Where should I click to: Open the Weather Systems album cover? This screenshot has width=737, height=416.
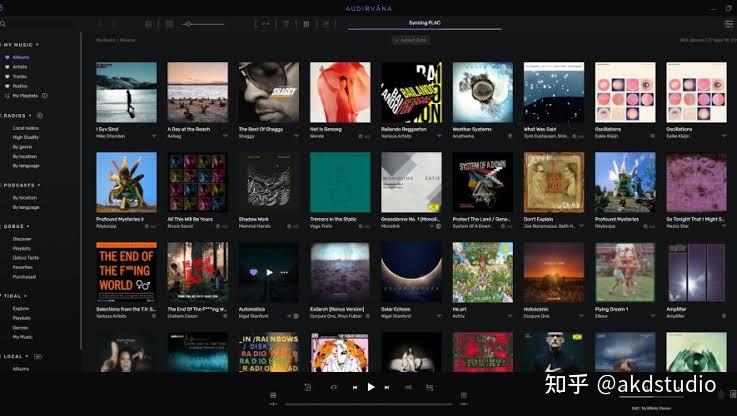coord(483,92)
